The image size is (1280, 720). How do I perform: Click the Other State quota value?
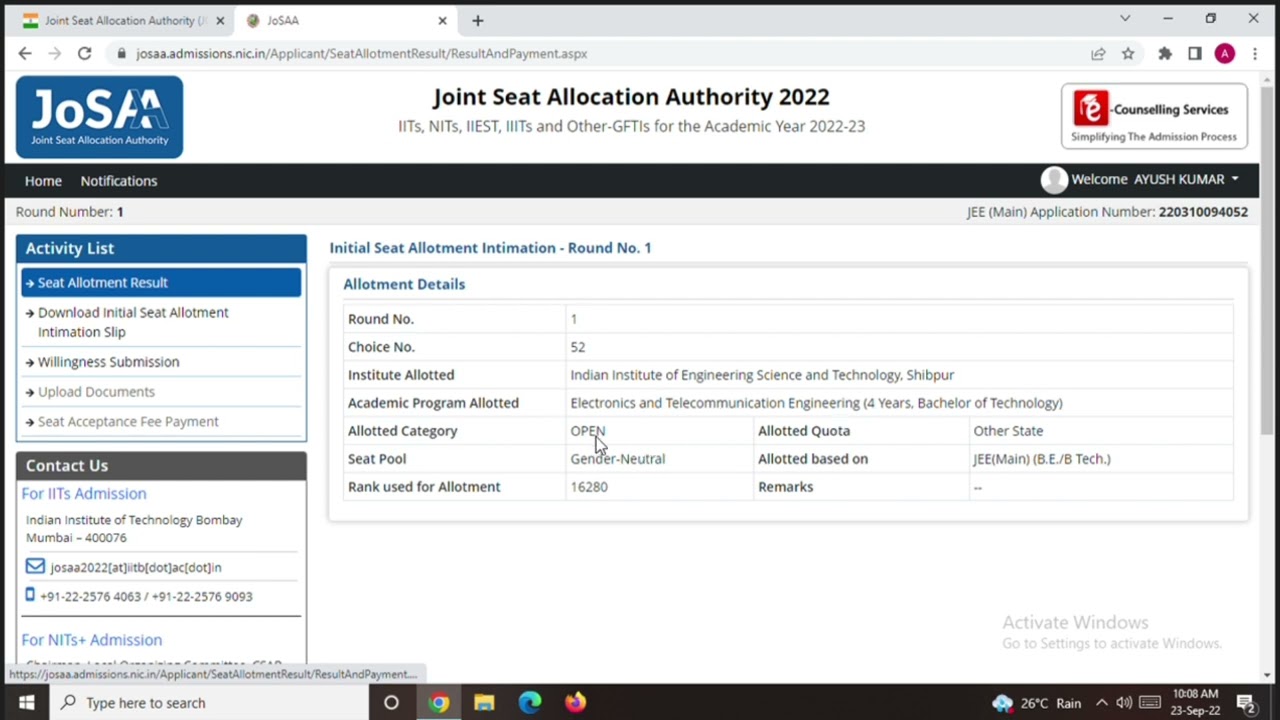click(x=1008, y=431)
